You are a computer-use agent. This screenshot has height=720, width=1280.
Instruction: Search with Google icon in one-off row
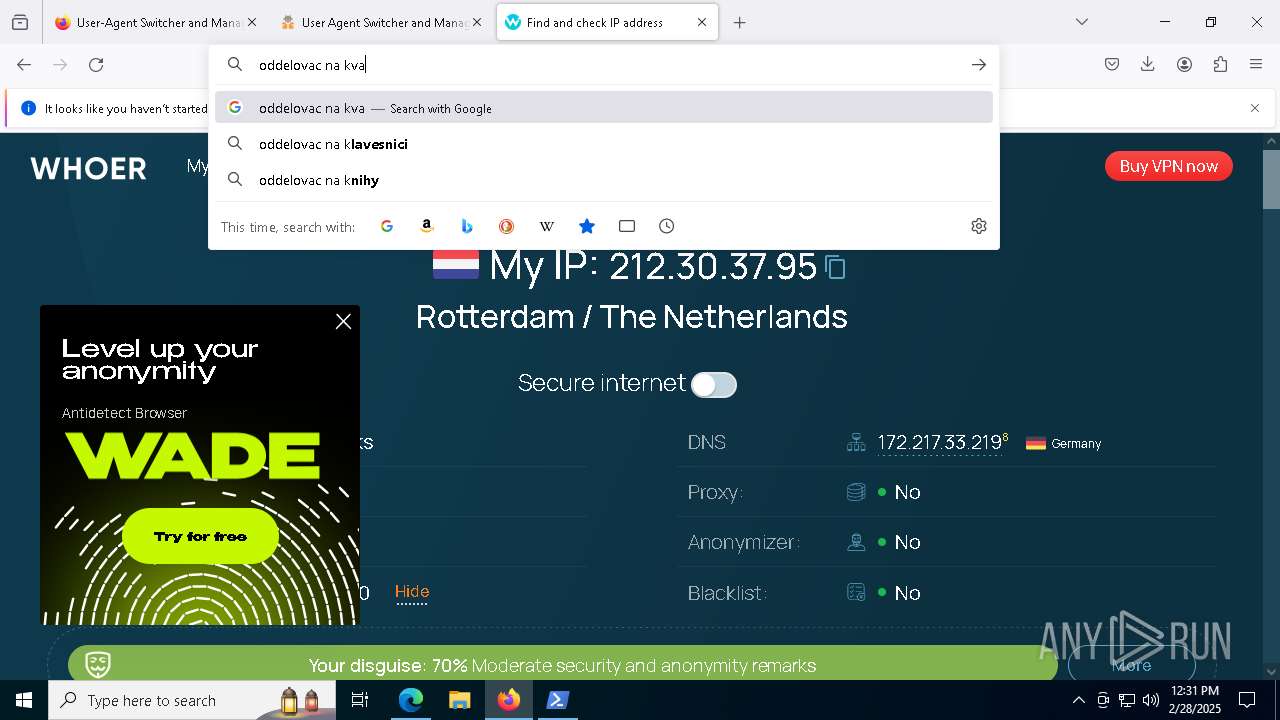click(387, 226)
